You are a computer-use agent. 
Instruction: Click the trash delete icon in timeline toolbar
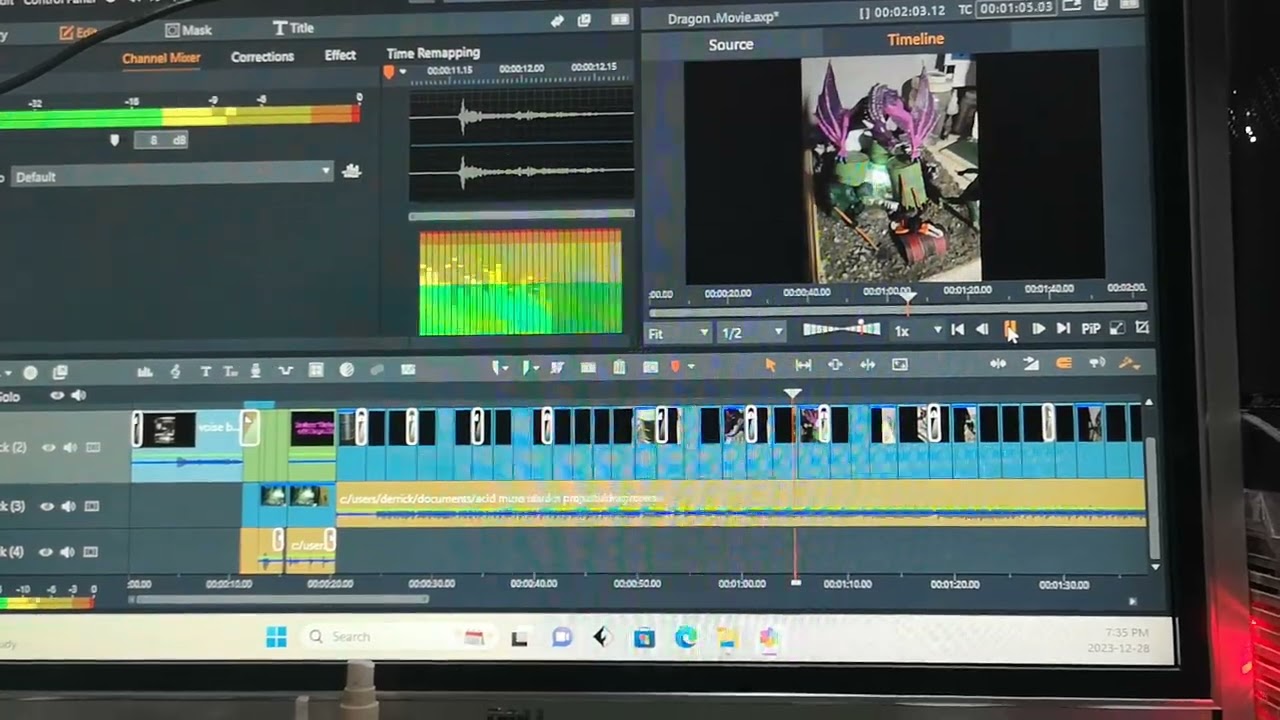(619, 367)
